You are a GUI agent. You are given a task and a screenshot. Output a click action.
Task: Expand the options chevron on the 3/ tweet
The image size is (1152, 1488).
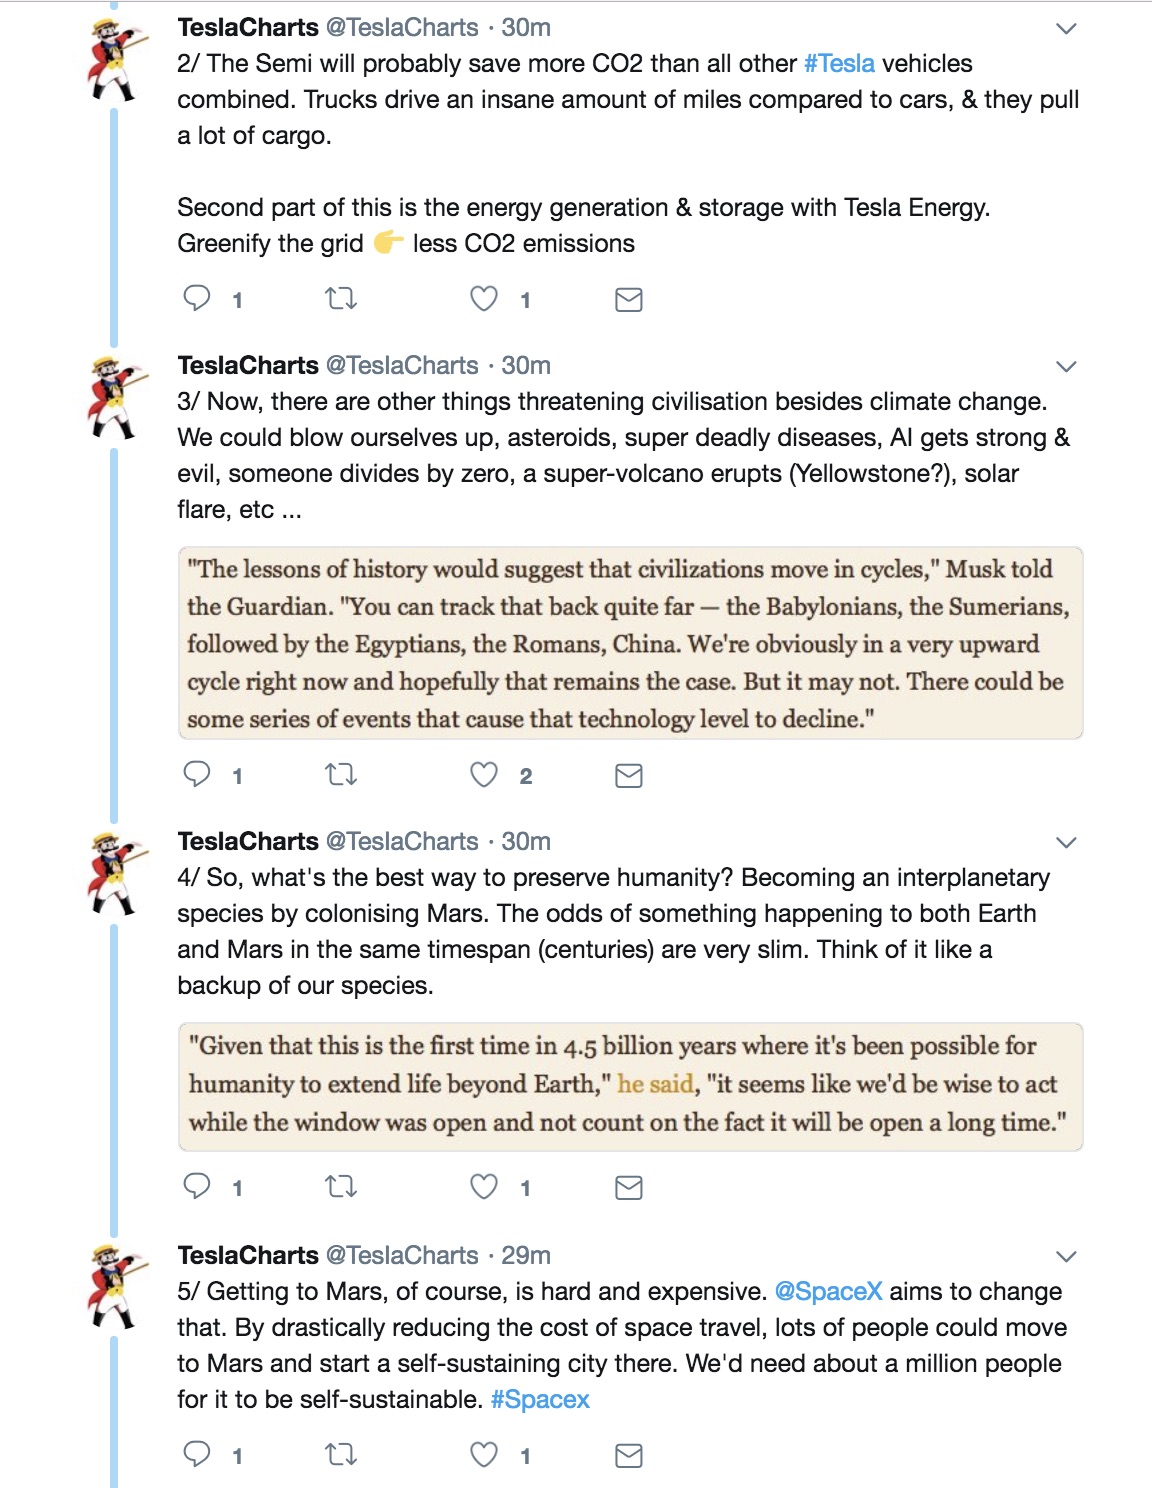(x=1066, y=366)
